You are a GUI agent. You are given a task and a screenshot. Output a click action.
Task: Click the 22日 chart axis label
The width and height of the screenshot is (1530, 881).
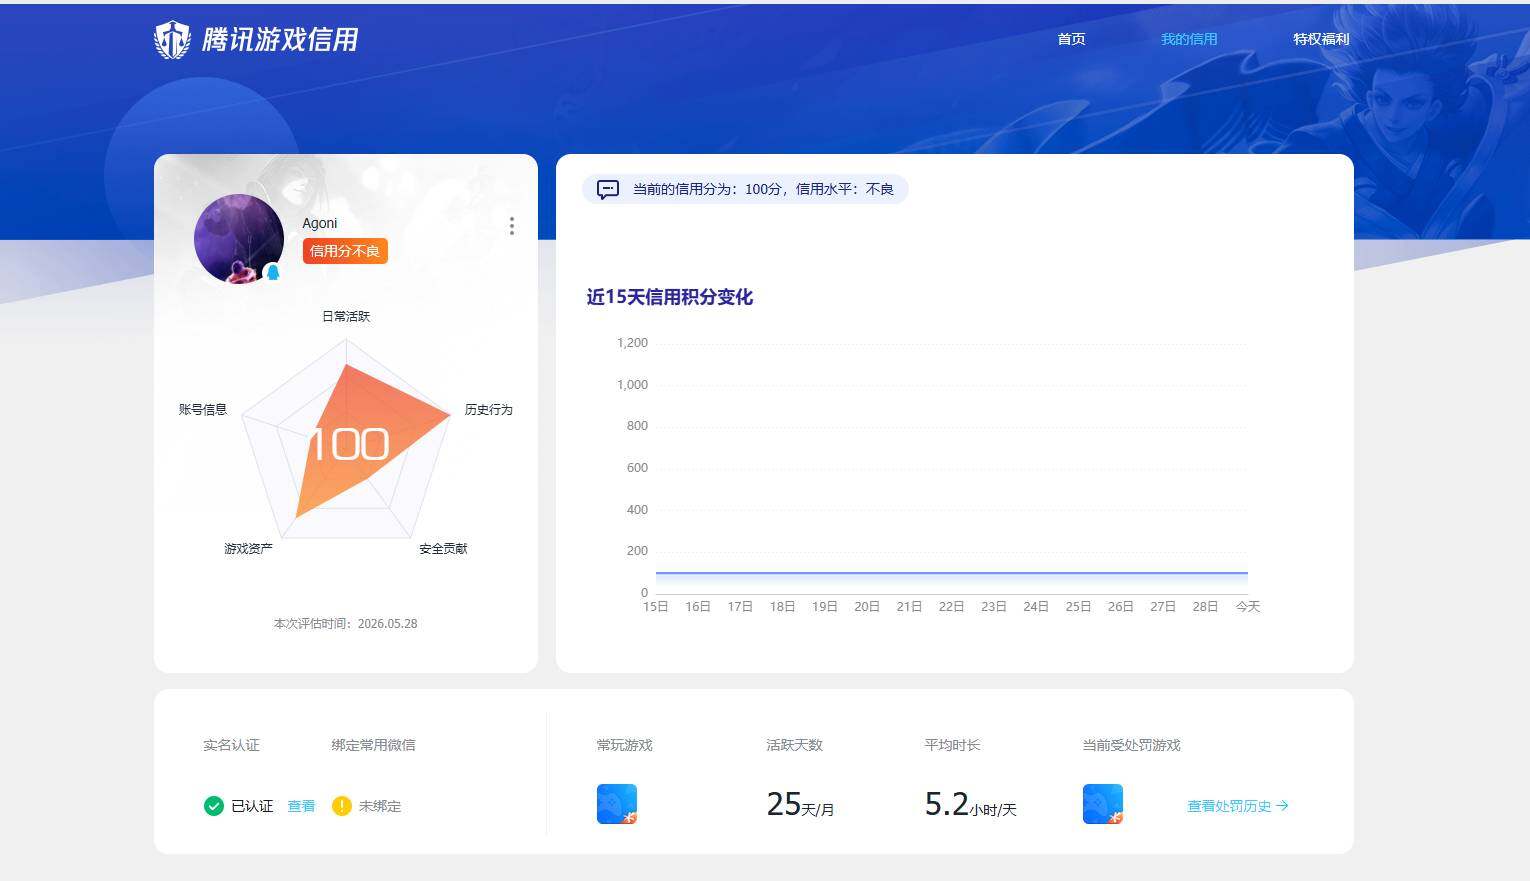click(951, 607)
